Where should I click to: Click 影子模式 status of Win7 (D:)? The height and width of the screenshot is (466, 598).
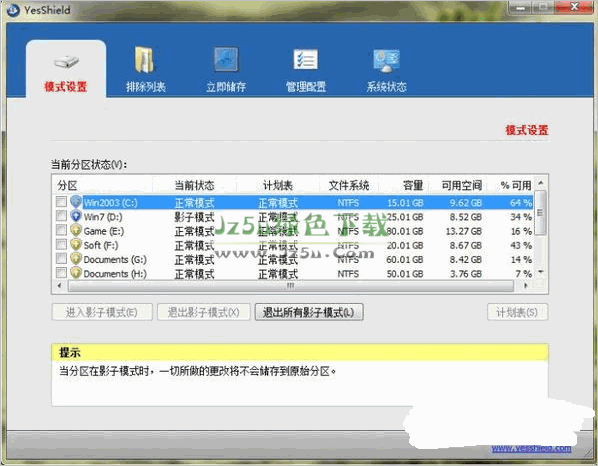coord(195,217)
